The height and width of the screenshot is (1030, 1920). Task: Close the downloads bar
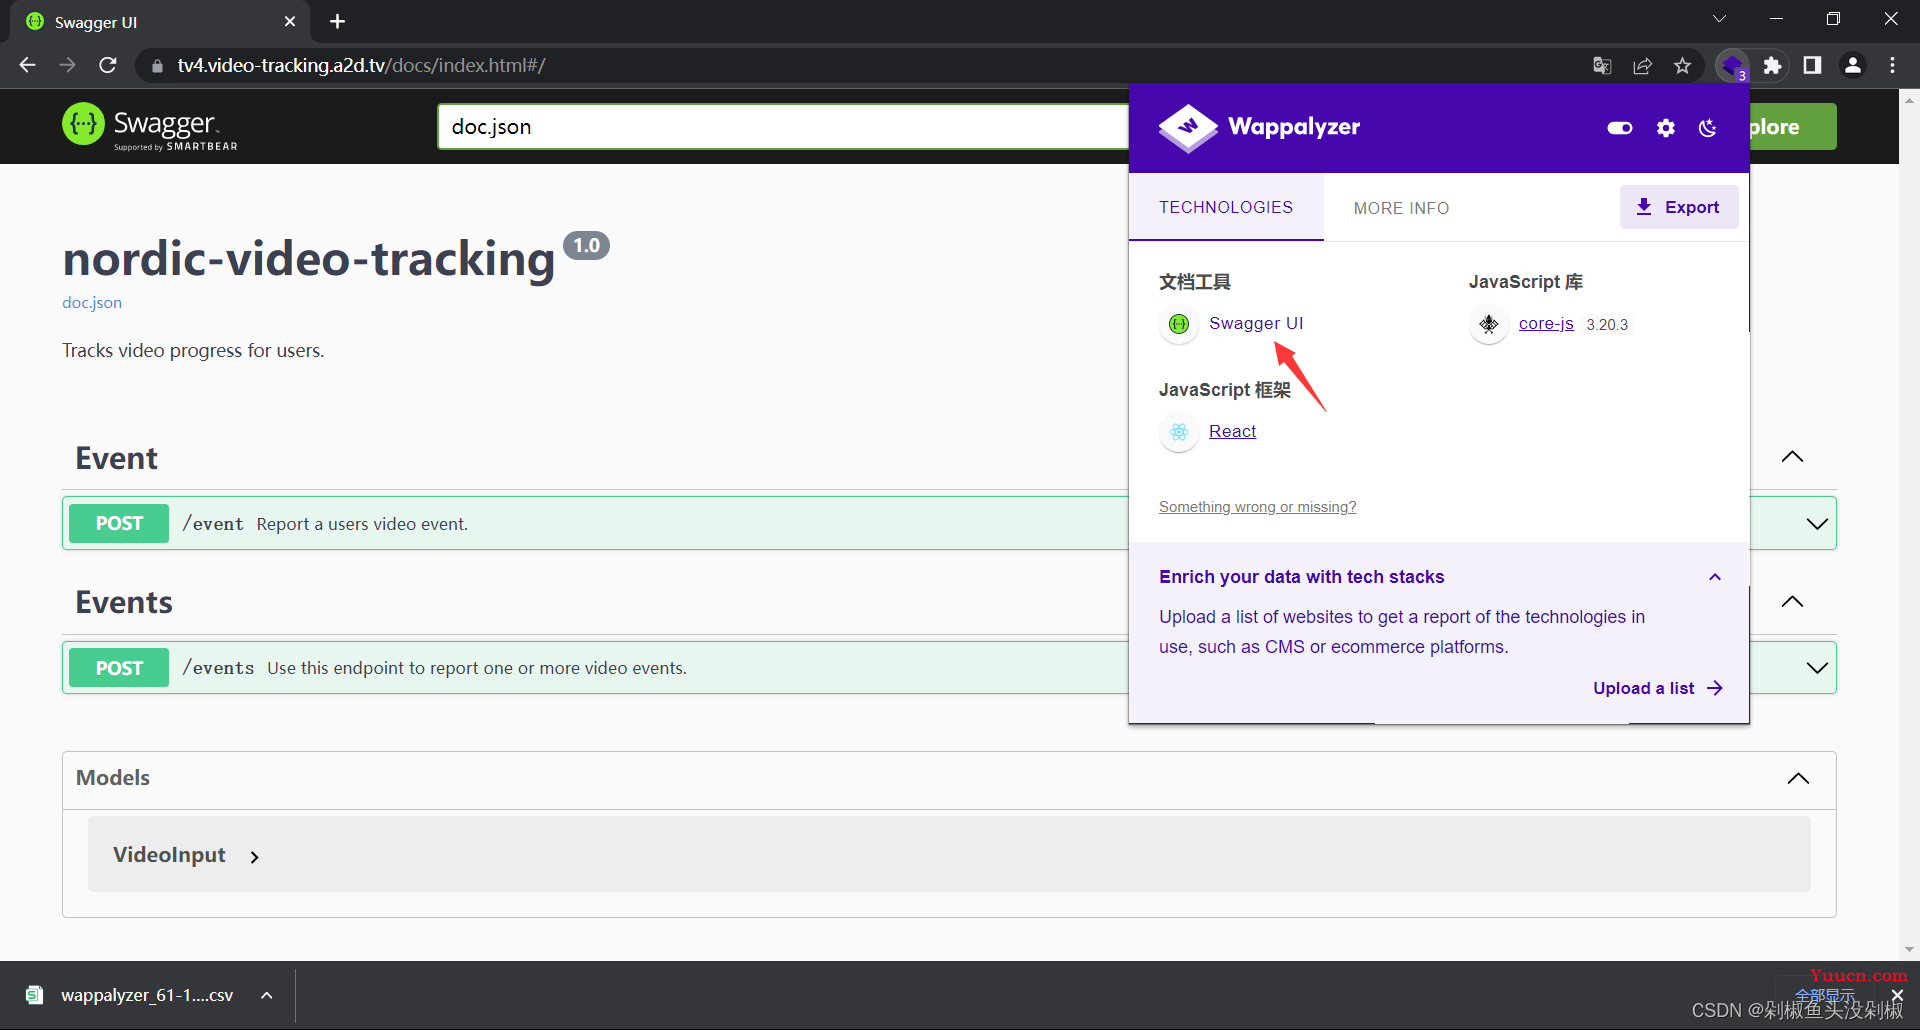[1897, 995]
